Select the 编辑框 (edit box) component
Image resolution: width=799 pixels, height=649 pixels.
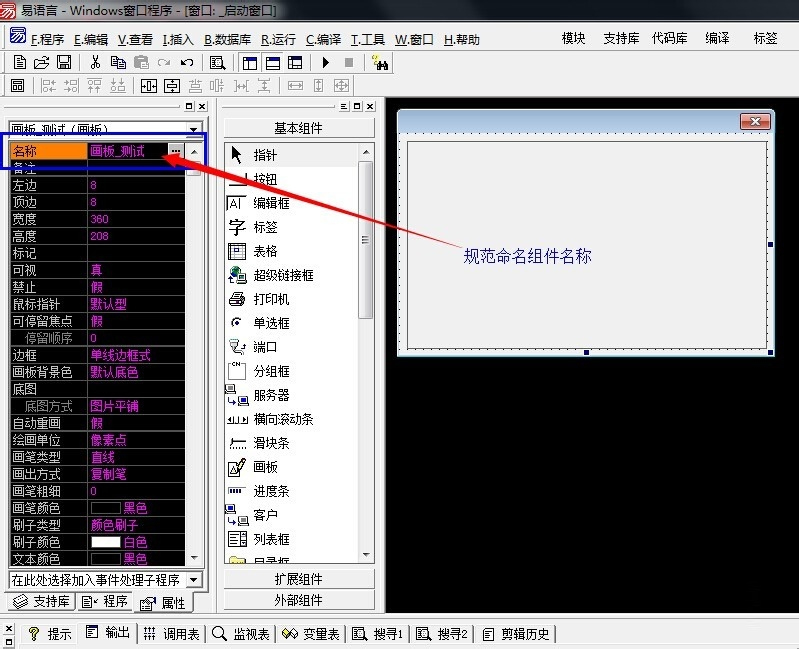pyautogui.click(x=270, y=203)
